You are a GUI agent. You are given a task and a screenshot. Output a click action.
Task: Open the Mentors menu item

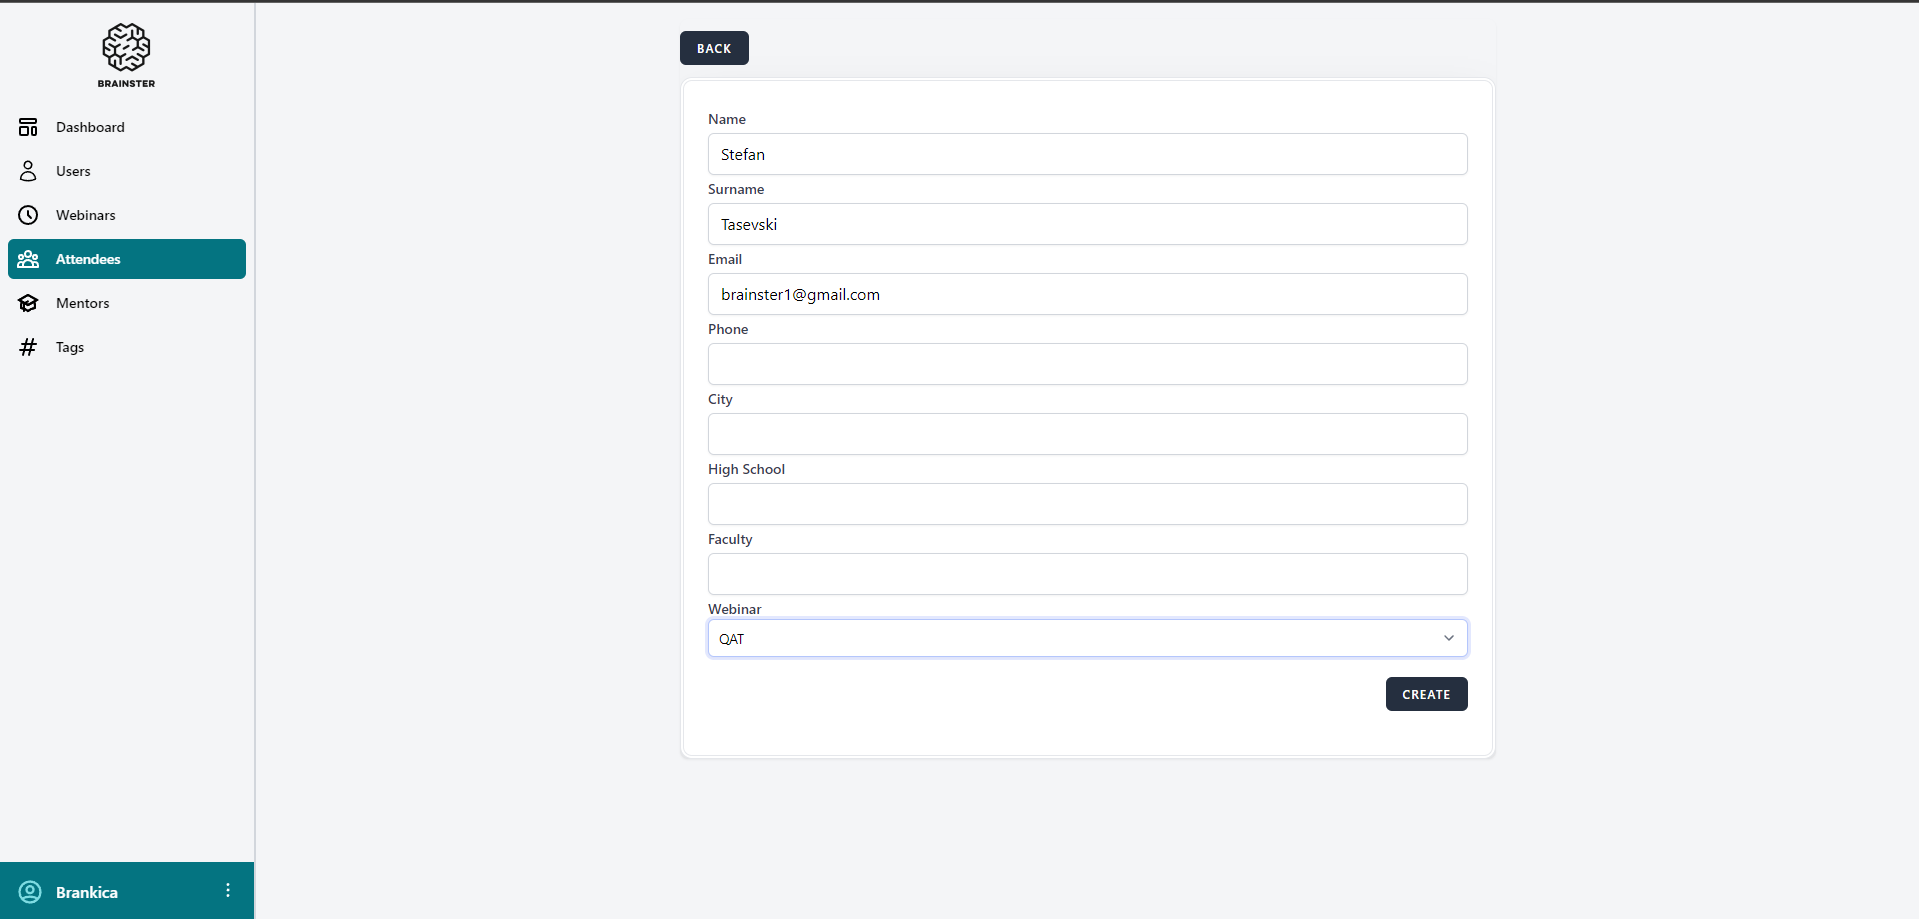(x=83, y=303)
